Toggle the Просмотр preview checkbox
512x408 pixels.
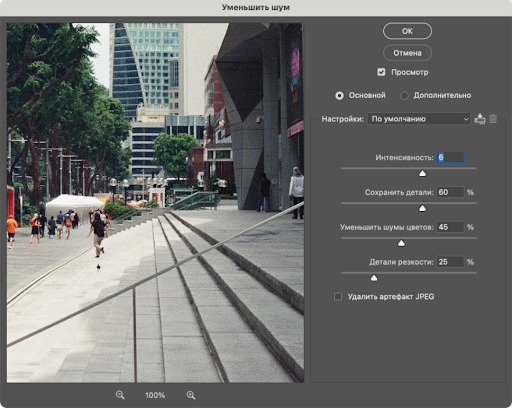tap(381, 72)
